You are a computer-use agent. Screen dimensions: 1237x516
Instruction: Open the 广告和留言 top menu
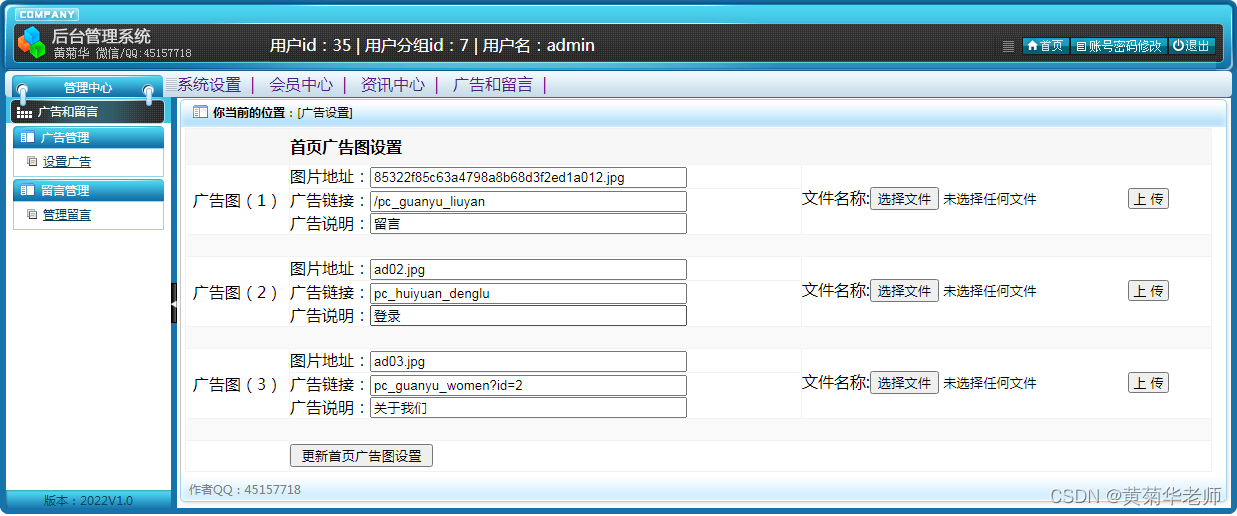(493, 85)
